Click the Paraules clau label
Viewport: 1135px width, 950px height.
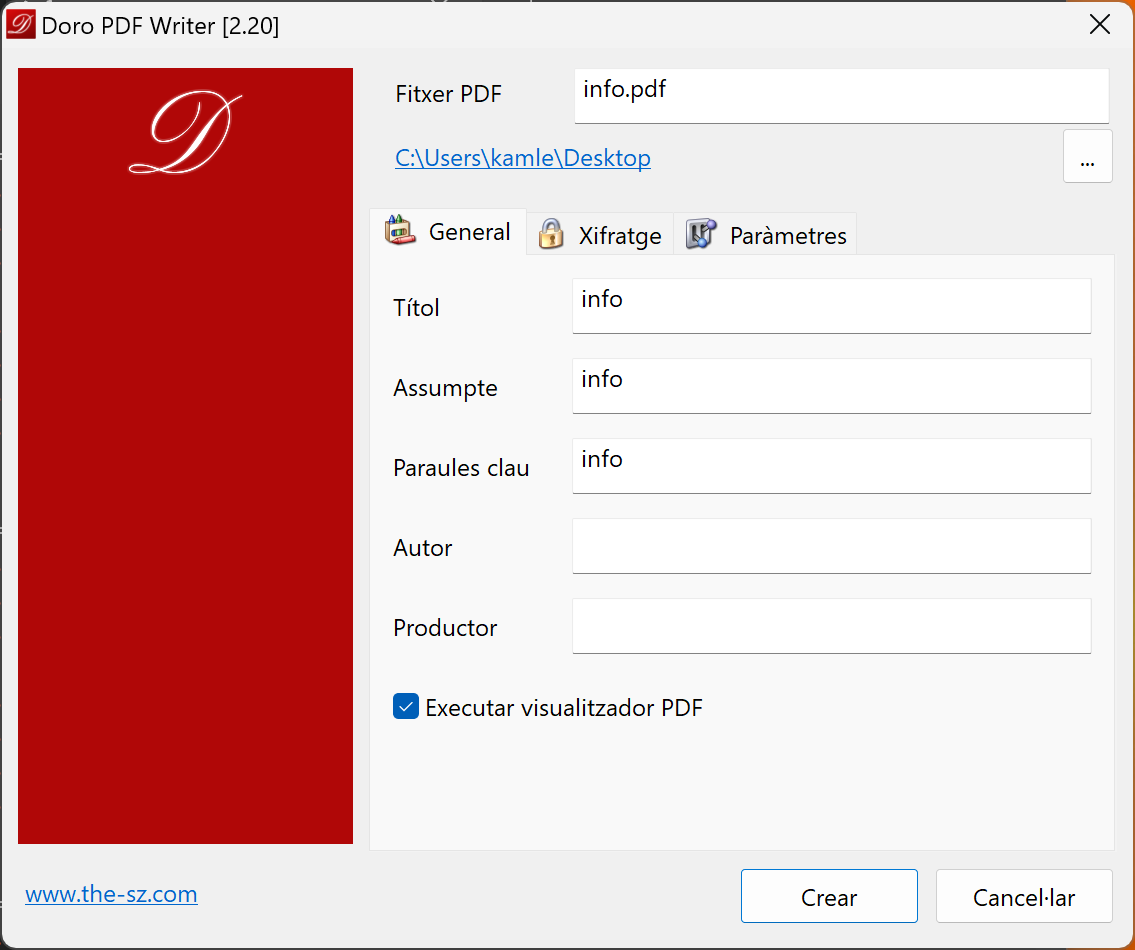(461, 468)
